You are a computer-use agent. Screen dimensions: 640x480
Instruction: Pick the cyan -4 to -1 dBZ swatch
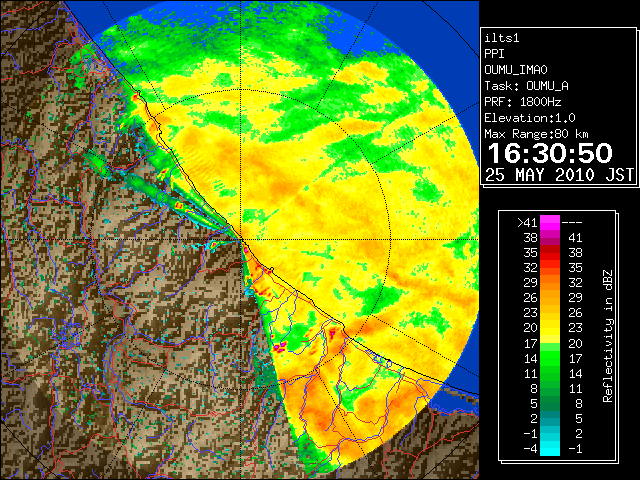point(550,449)
